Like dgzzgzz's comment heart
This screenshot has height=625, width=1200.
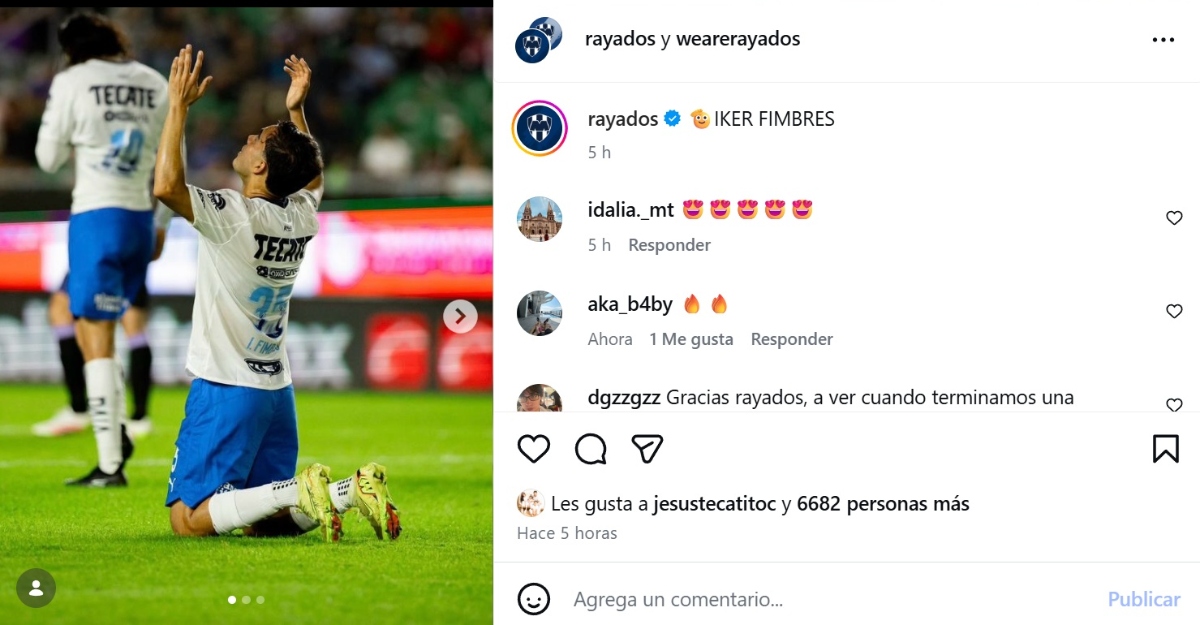(1174, 405)
